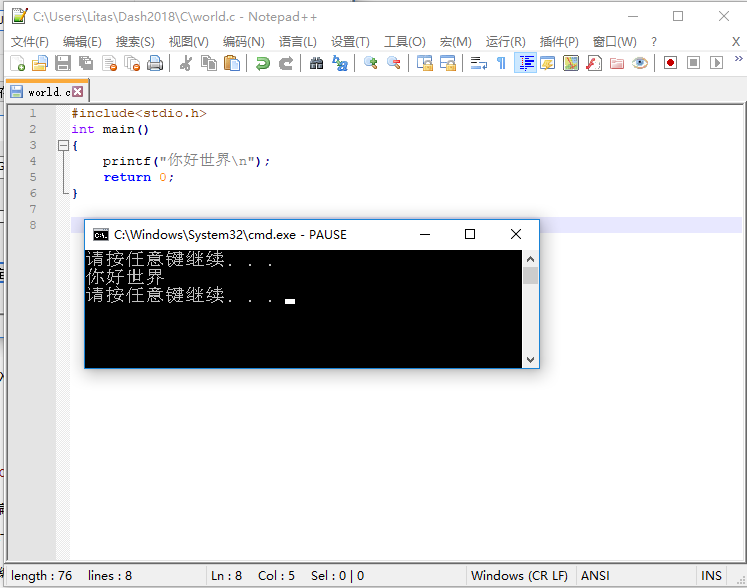
Task: Click the Stop recording macro button
Action: (694, 63)
